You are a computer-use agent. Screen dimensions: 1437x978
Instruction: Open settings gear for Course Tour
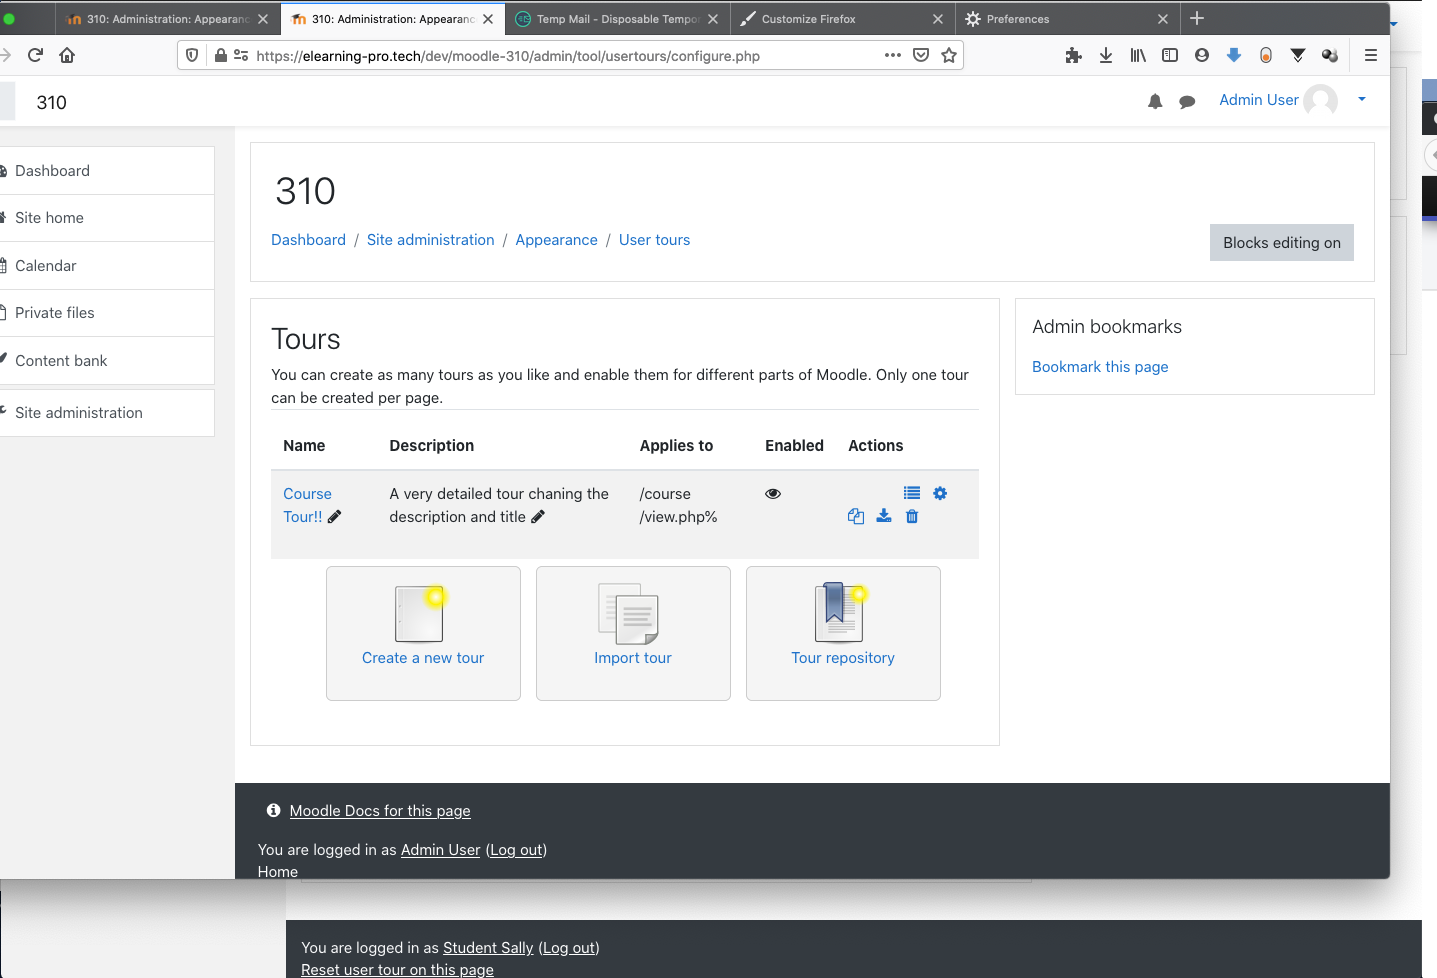pos(940,493)
